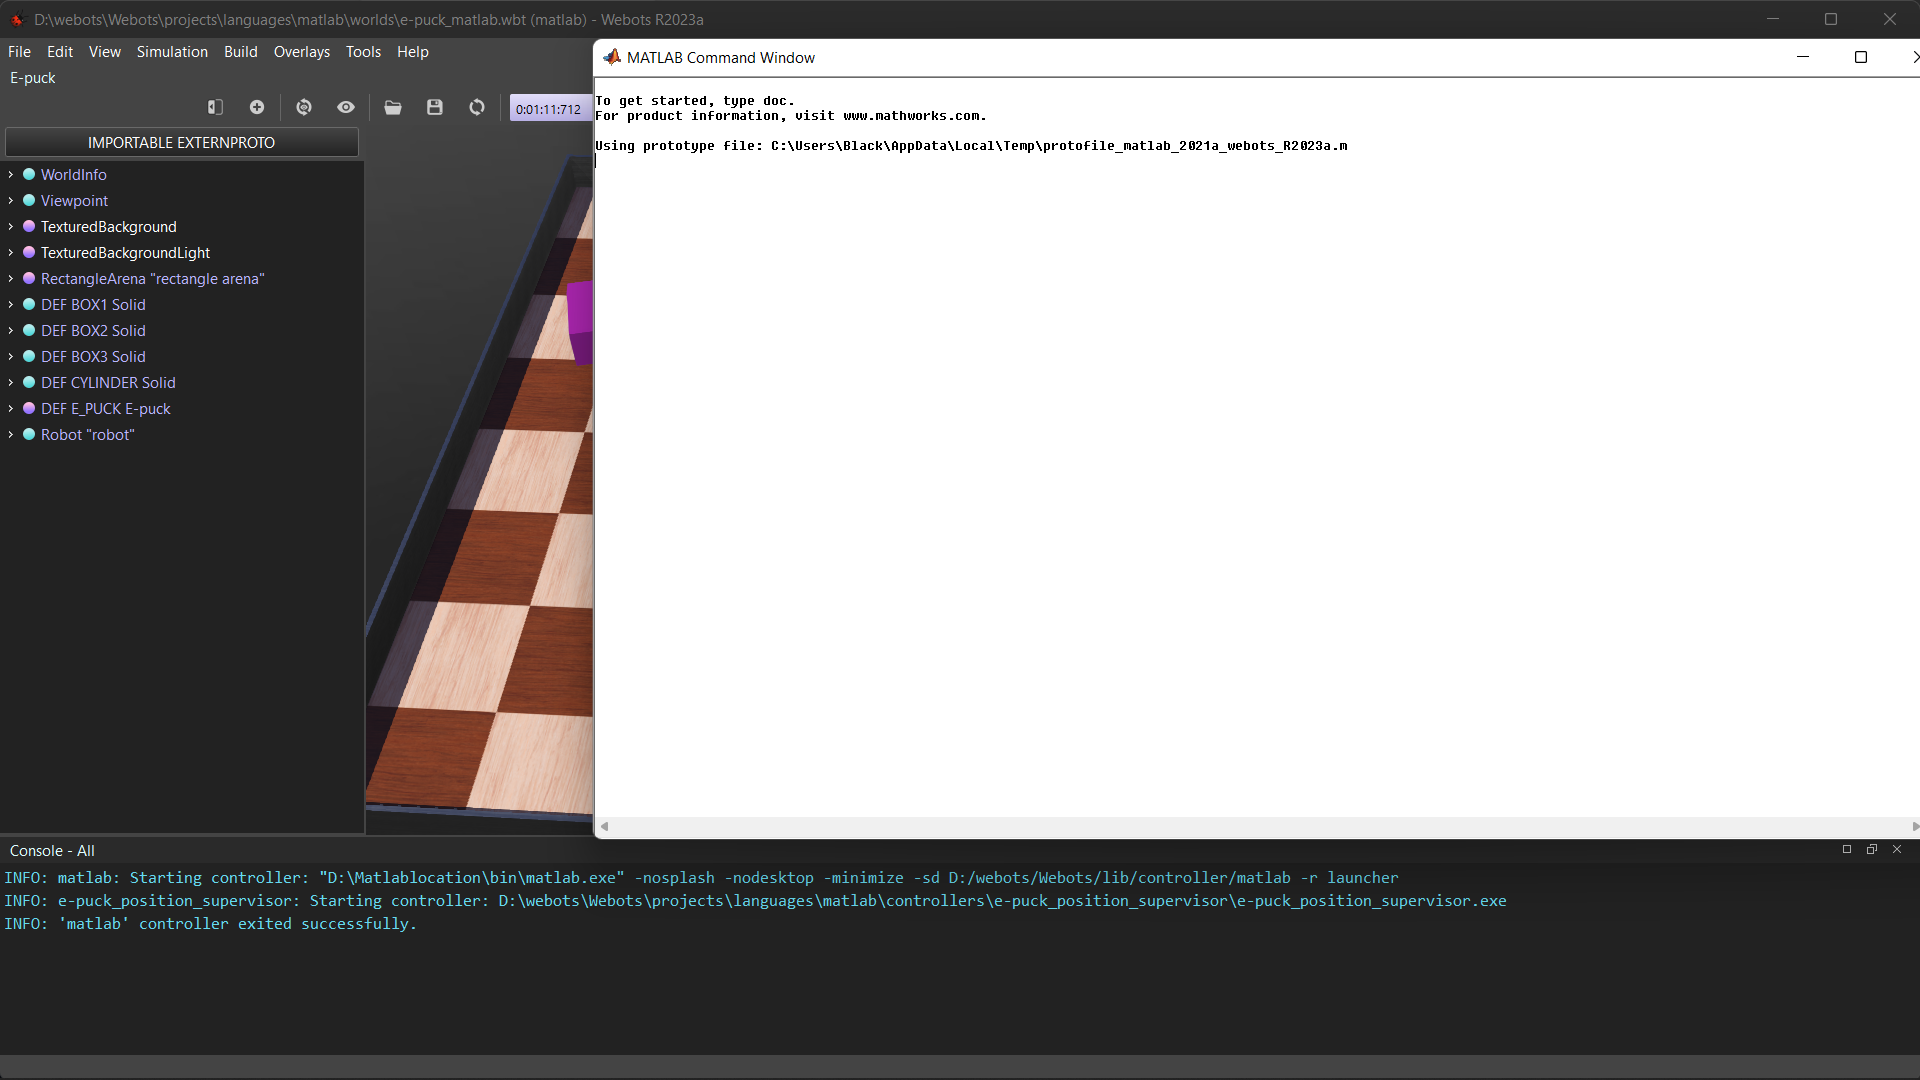Screen dimensions: 1920x1080
Task: Open the Simulation menu
Action: [x=172, y=51]
